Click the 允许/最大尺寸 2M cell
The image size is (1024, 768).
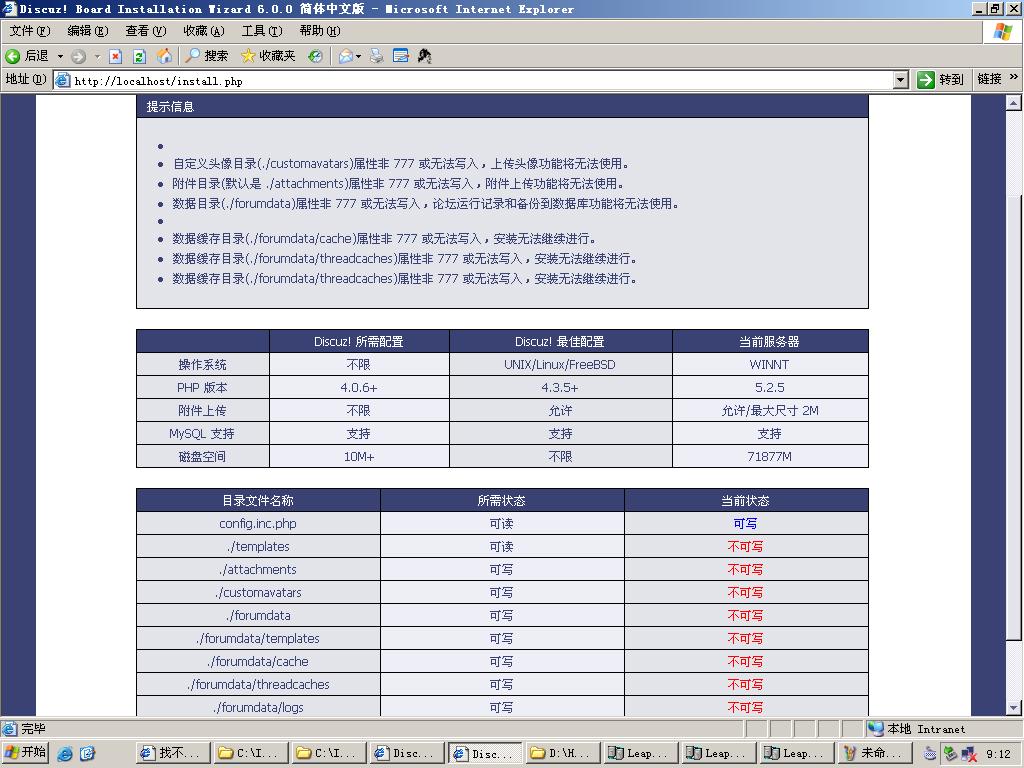[770, 410]
